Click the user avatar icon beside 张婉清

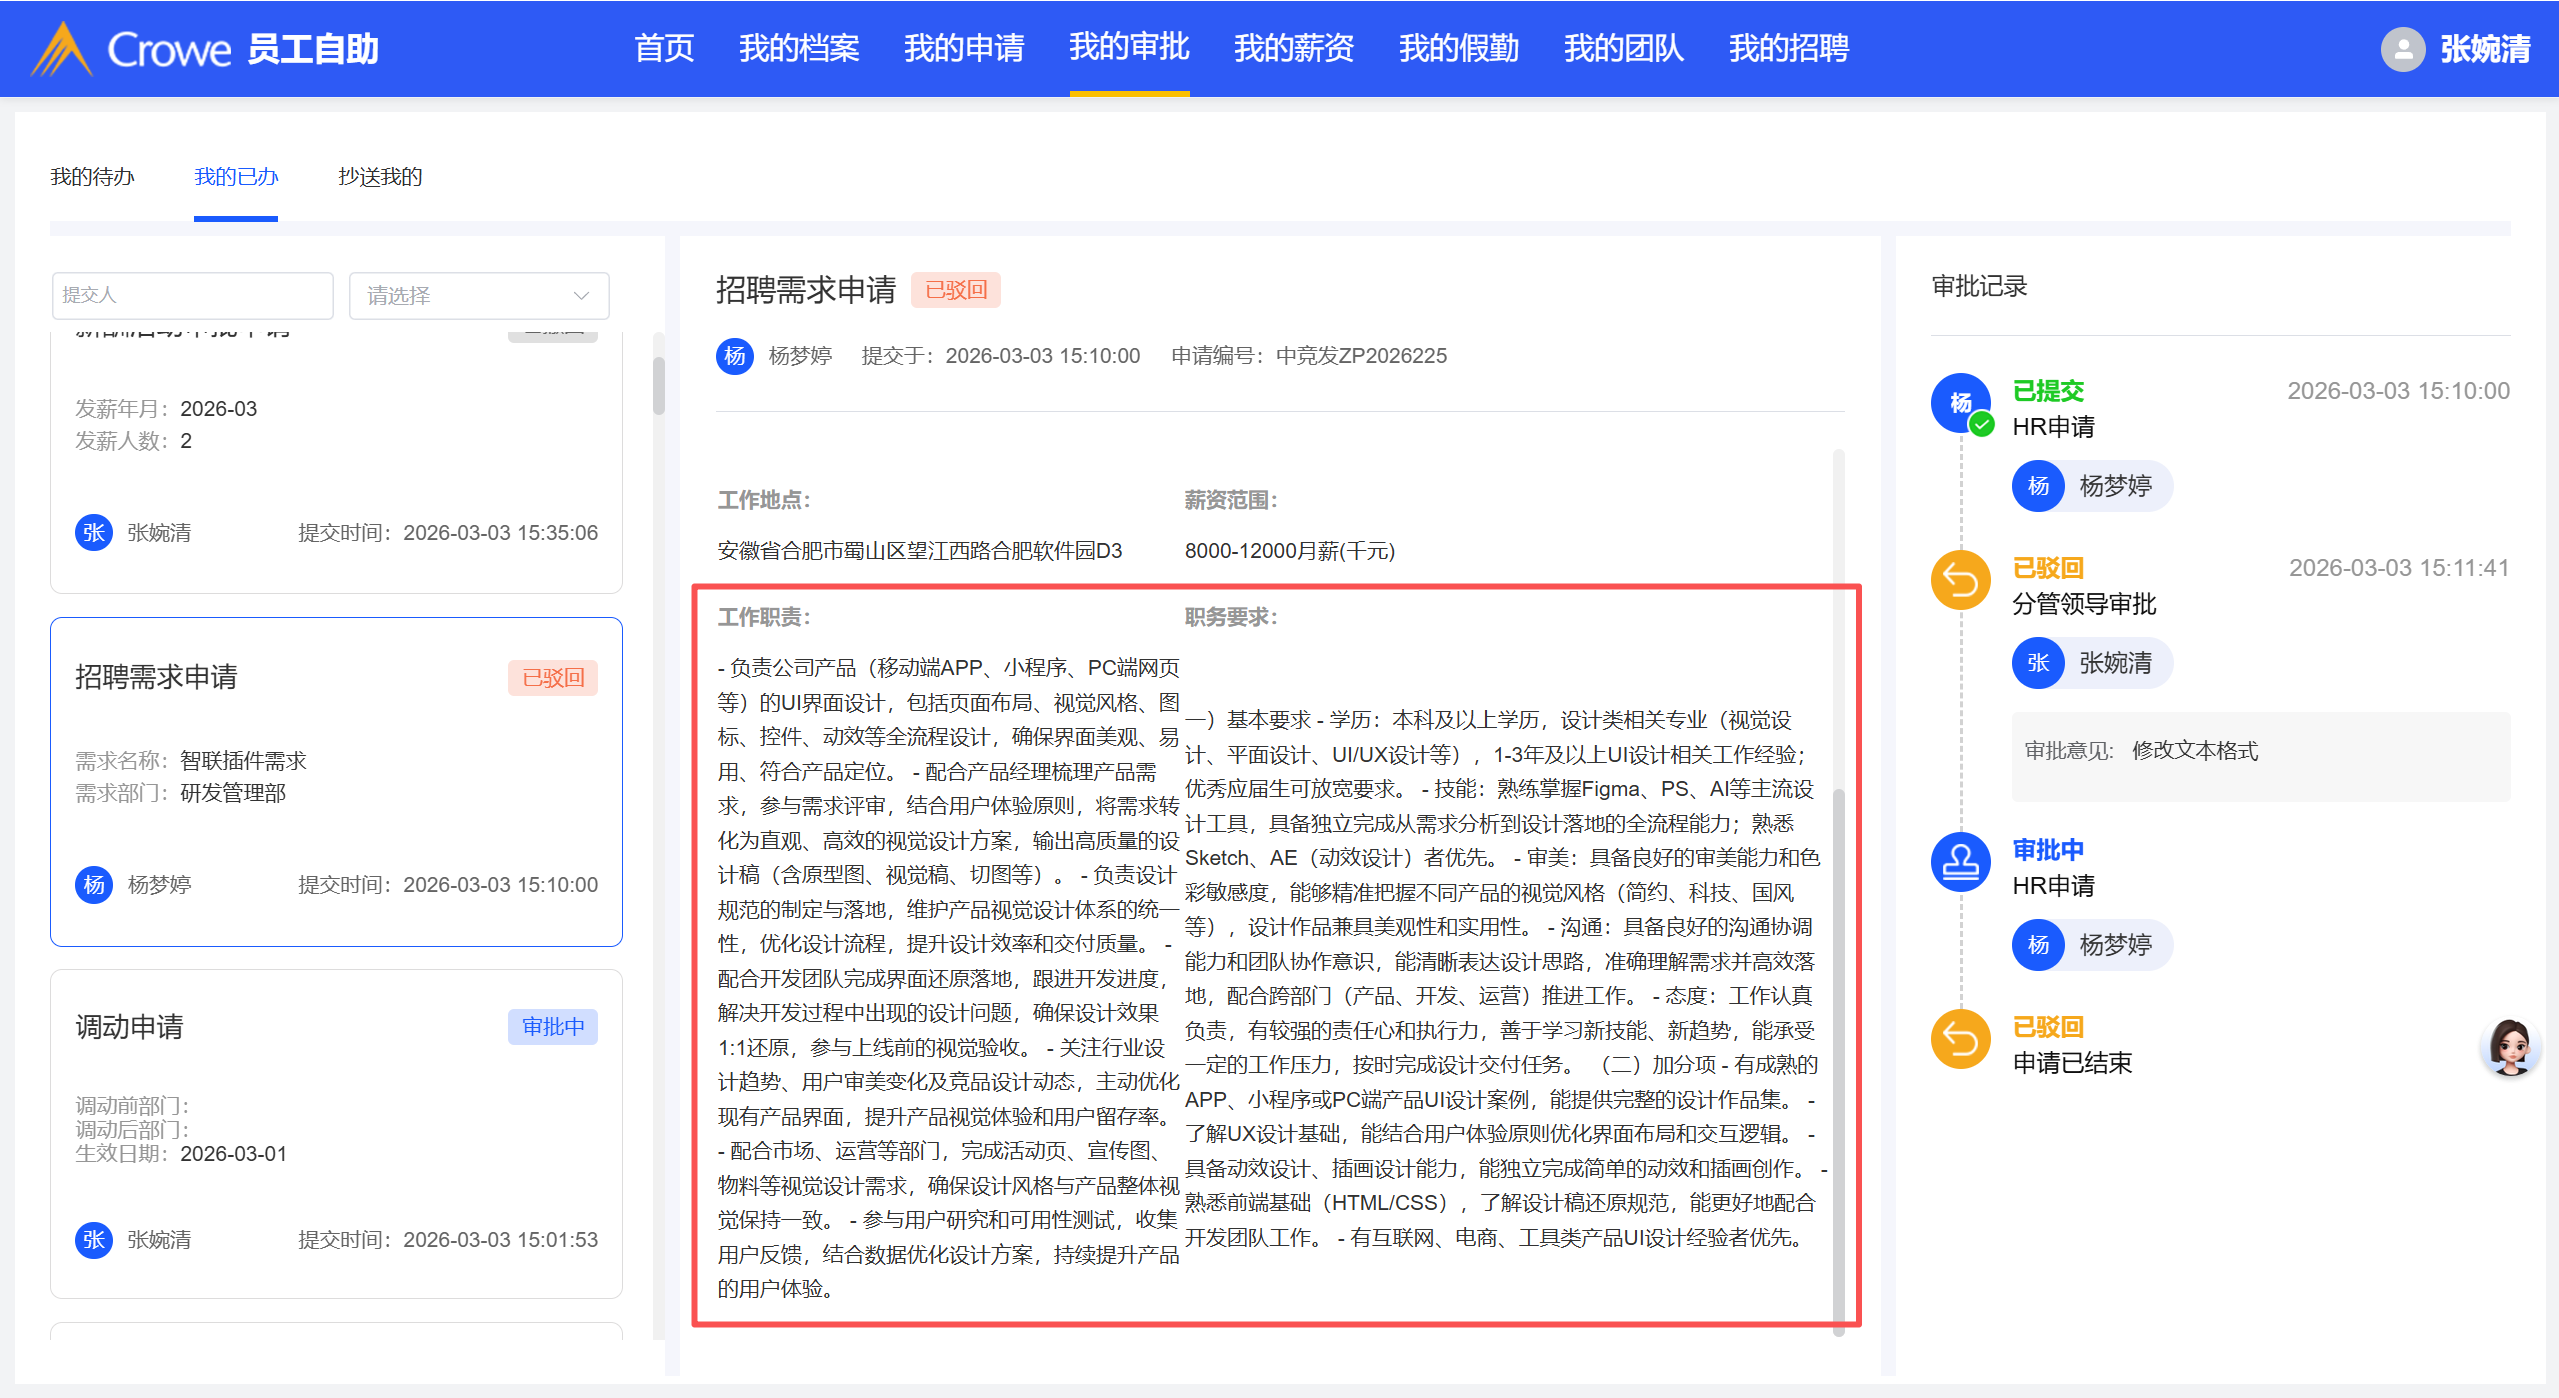(x=2402, y=49)
